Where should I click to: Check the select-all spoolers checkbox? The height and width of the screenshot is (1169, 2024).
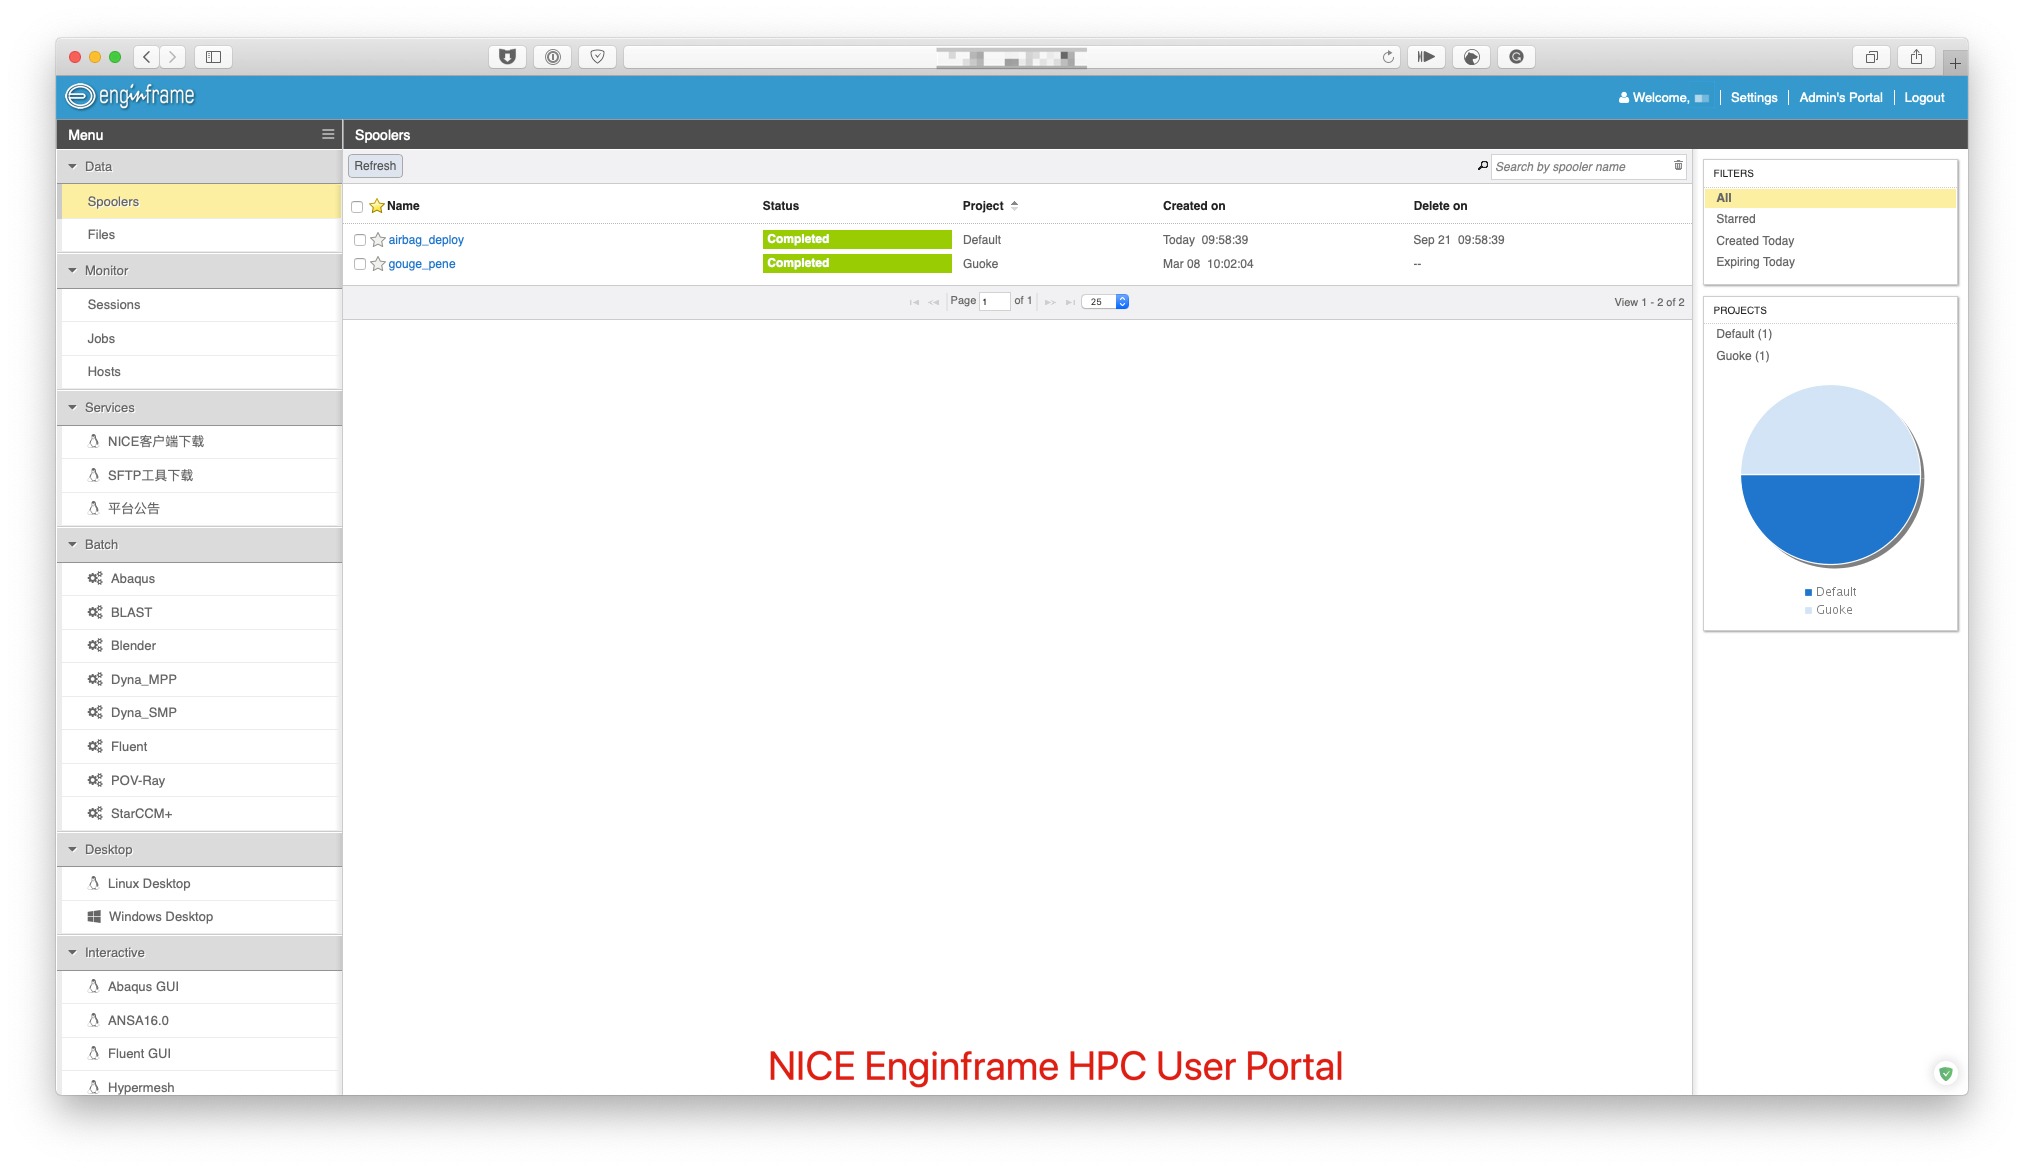(x=357, y=207)
